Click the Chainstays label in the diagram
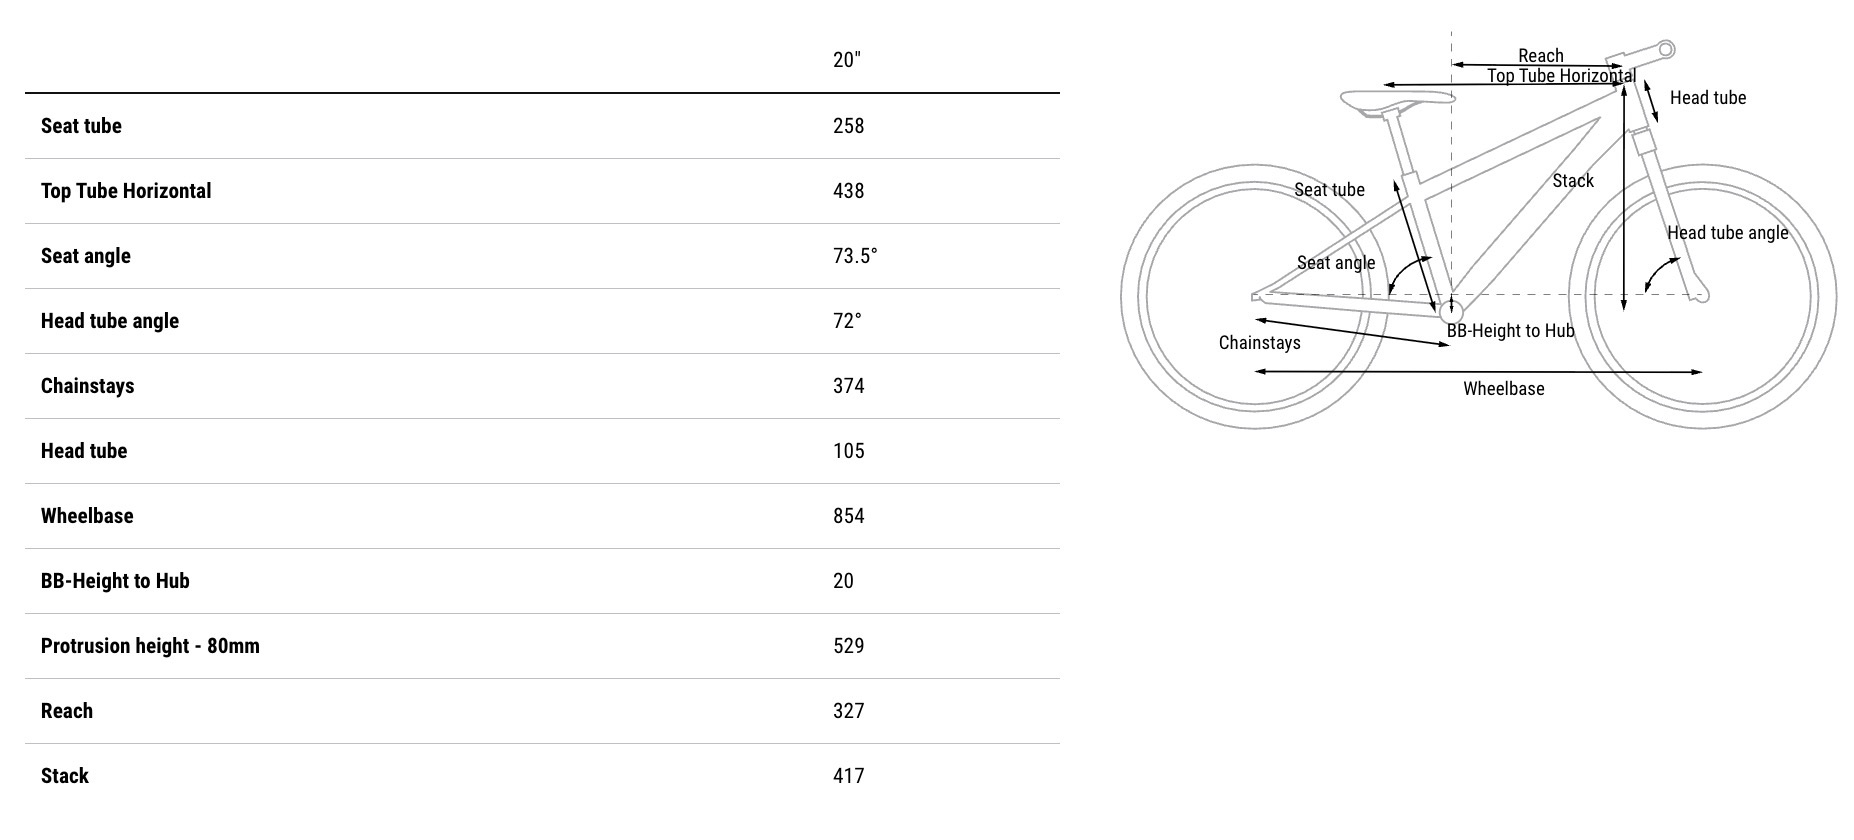Screen dimensions: 1854x840 click(x=1259, y=343)
